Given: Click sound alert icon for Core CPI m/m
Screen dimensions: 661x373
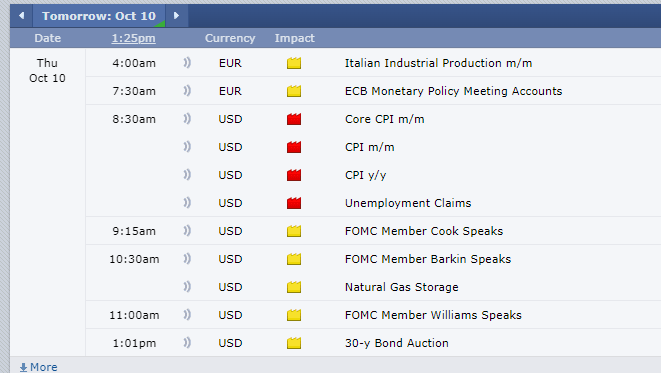Looking at the screenshot, I should (x=187, y=119).
